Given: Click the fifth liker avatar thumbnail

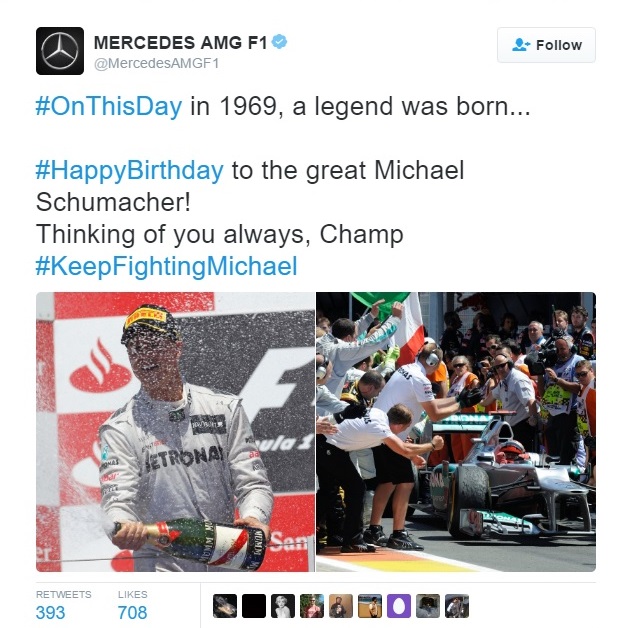Looking at the screenshot, I should click(x=341, y=606).
